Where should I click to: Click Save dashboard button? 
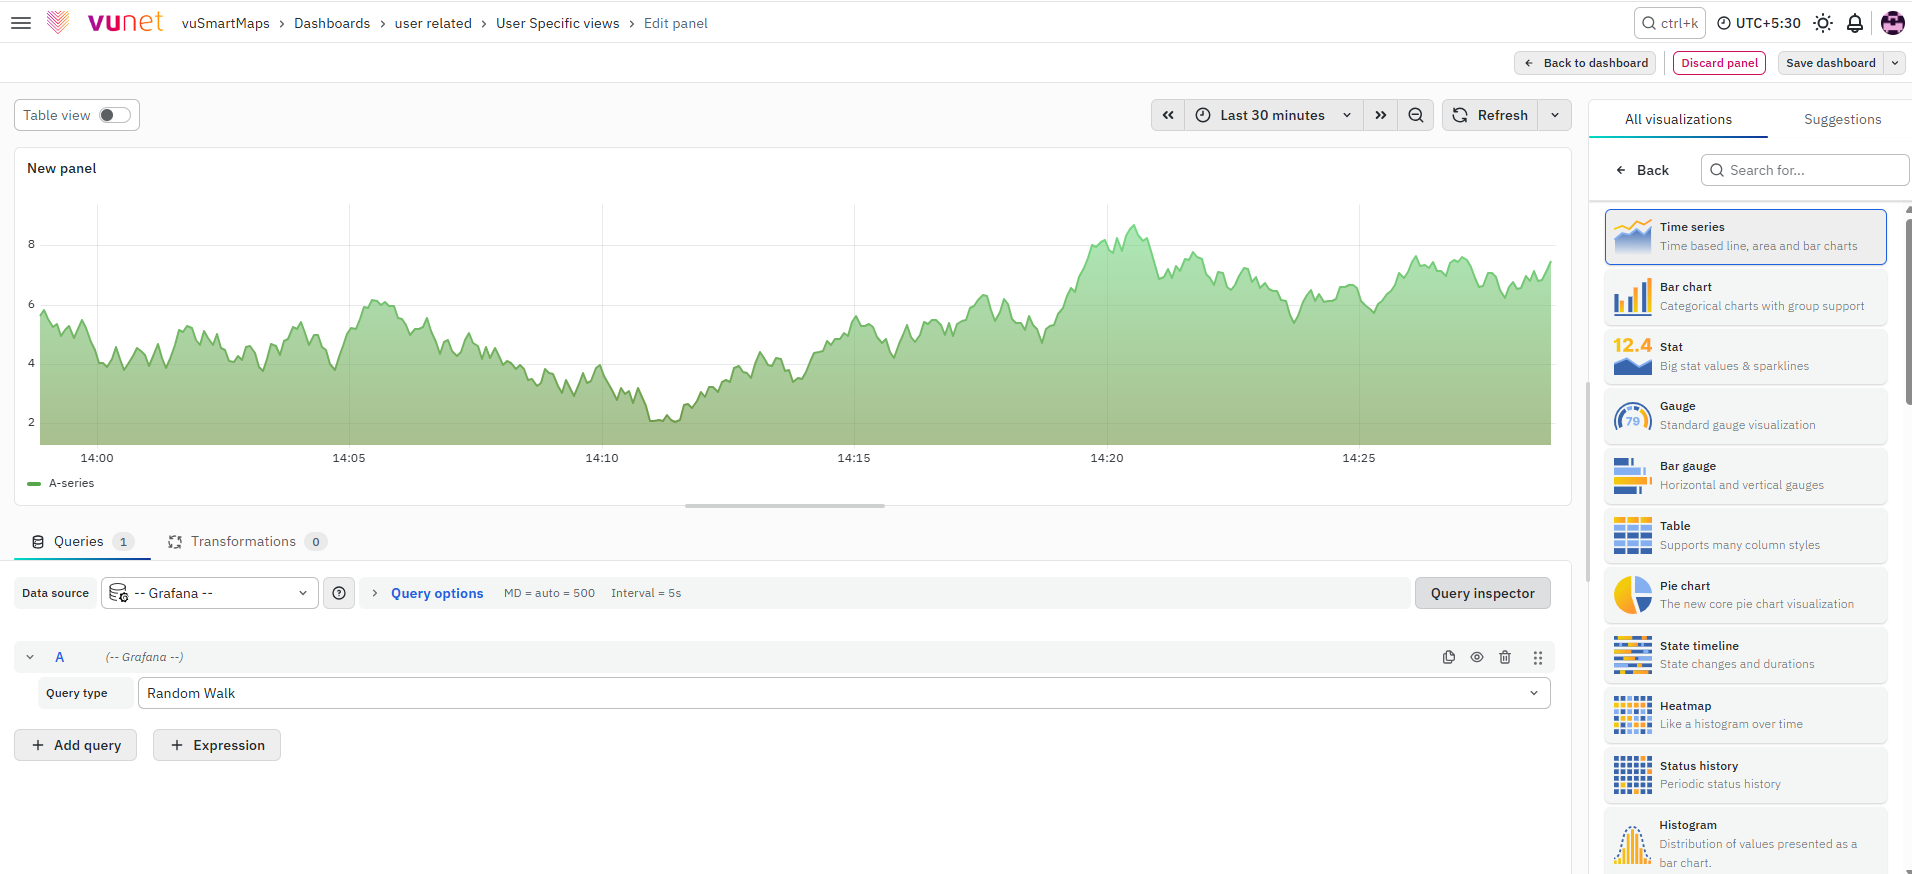pos(1831,63)
